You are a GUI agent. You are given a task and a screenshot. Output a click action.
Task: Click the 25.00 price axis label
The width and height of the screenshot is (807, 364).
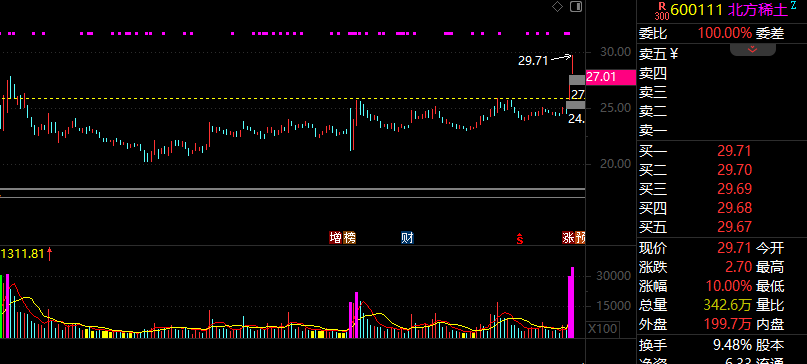click(x=616, y=108)
